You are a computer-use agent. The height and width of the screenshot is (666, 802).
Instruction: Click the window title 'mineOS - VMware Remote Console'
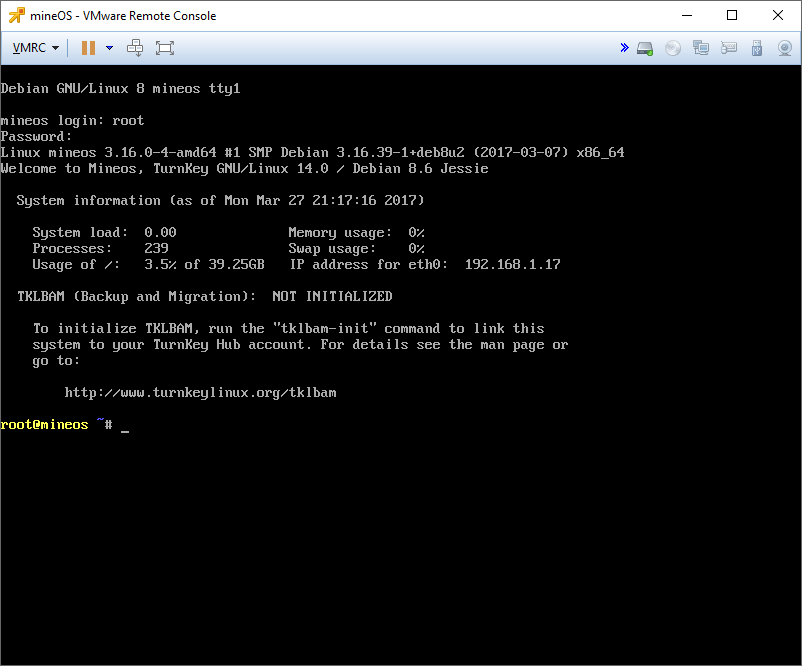[x=123, y=16]
